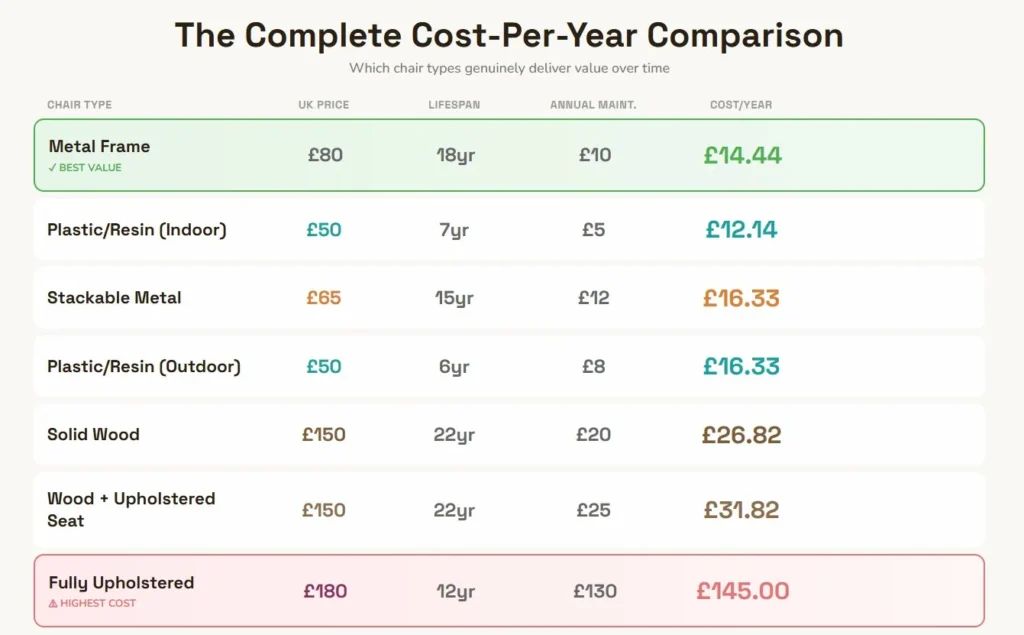Viewport: 1024px width, 635px height.
Task: Select the Fully Upholstered row label
Action: click(x=121, y=583)
